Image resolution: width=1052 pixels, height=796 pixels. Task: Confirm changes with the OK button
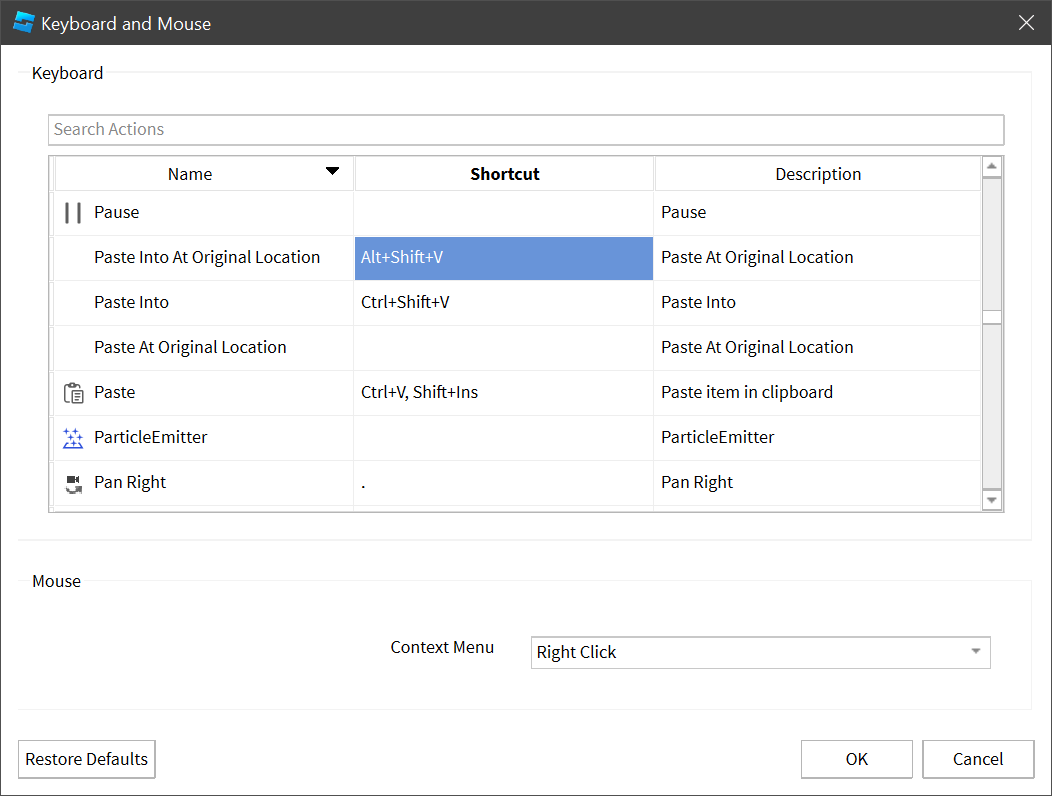point(856,759)
